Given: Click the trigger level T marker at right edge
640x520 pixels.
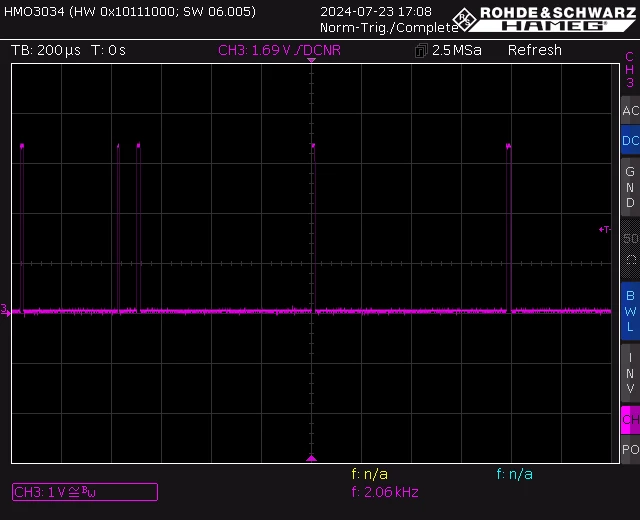Looking at the screenshot, I should 605,229.
